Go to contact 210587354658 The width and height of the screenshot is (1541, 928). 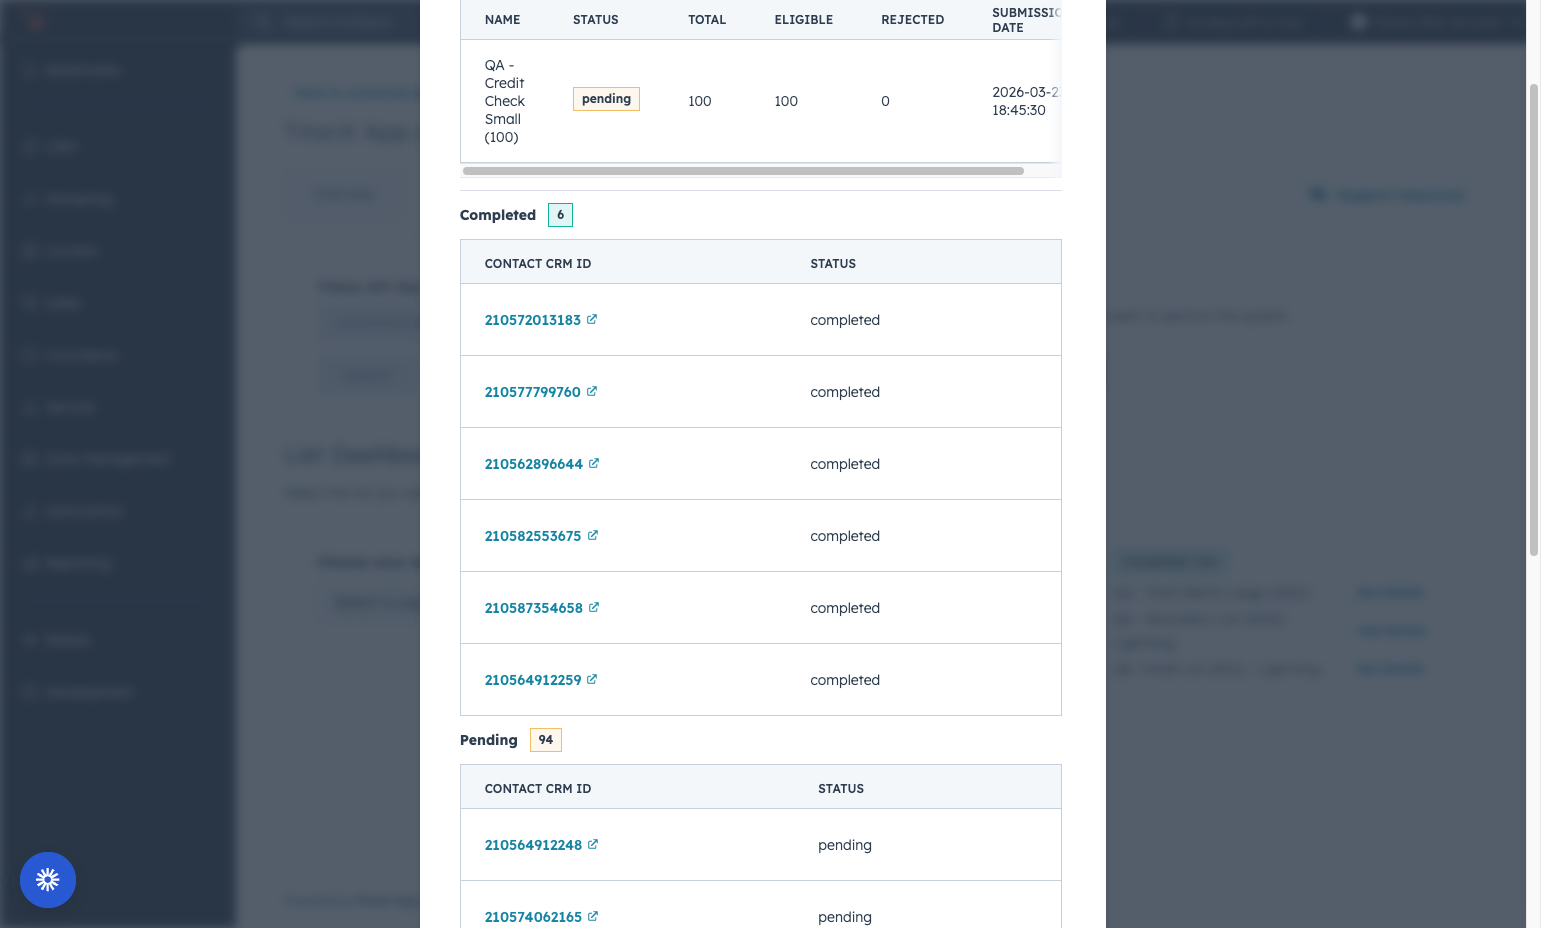[x=534, y=608]
